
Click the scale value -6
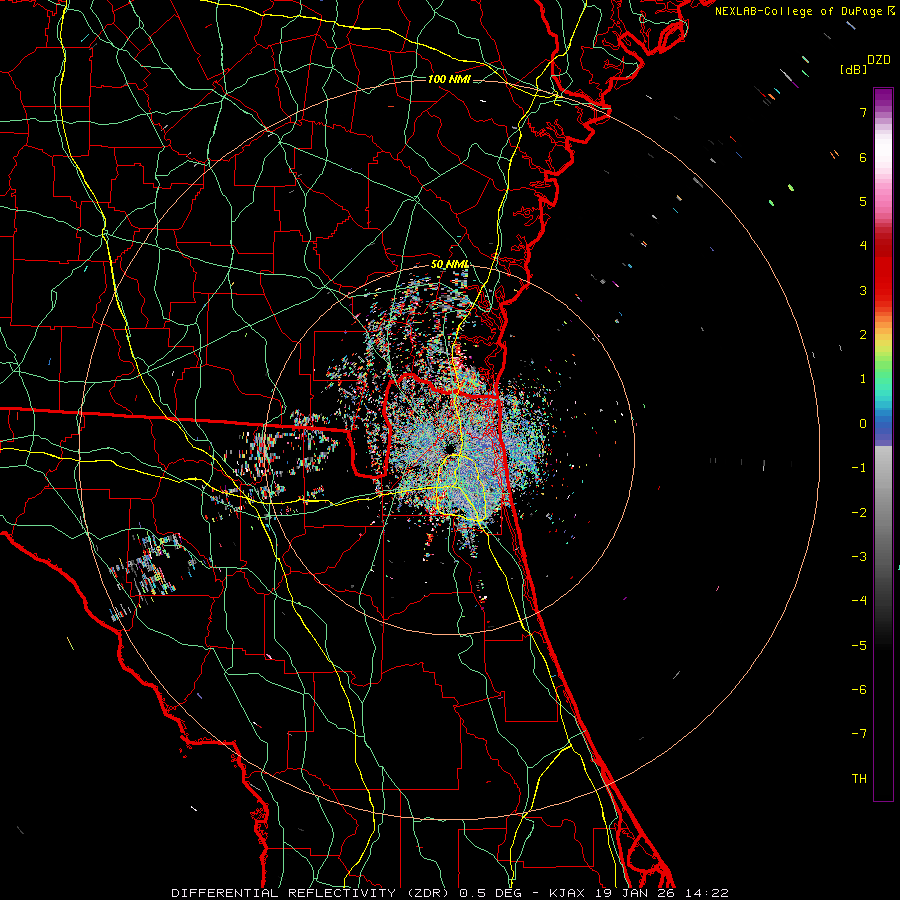click(859, 690)
